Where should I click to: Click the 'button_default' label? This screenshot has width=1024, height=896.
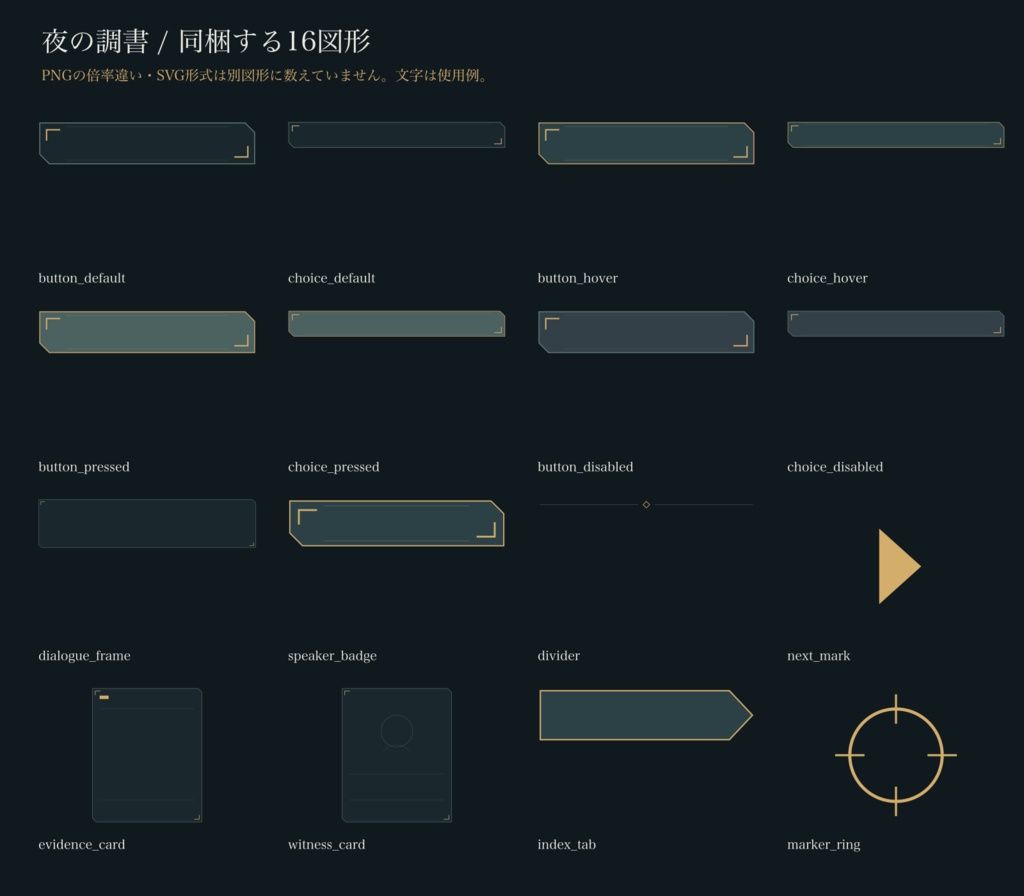(82, 278)
